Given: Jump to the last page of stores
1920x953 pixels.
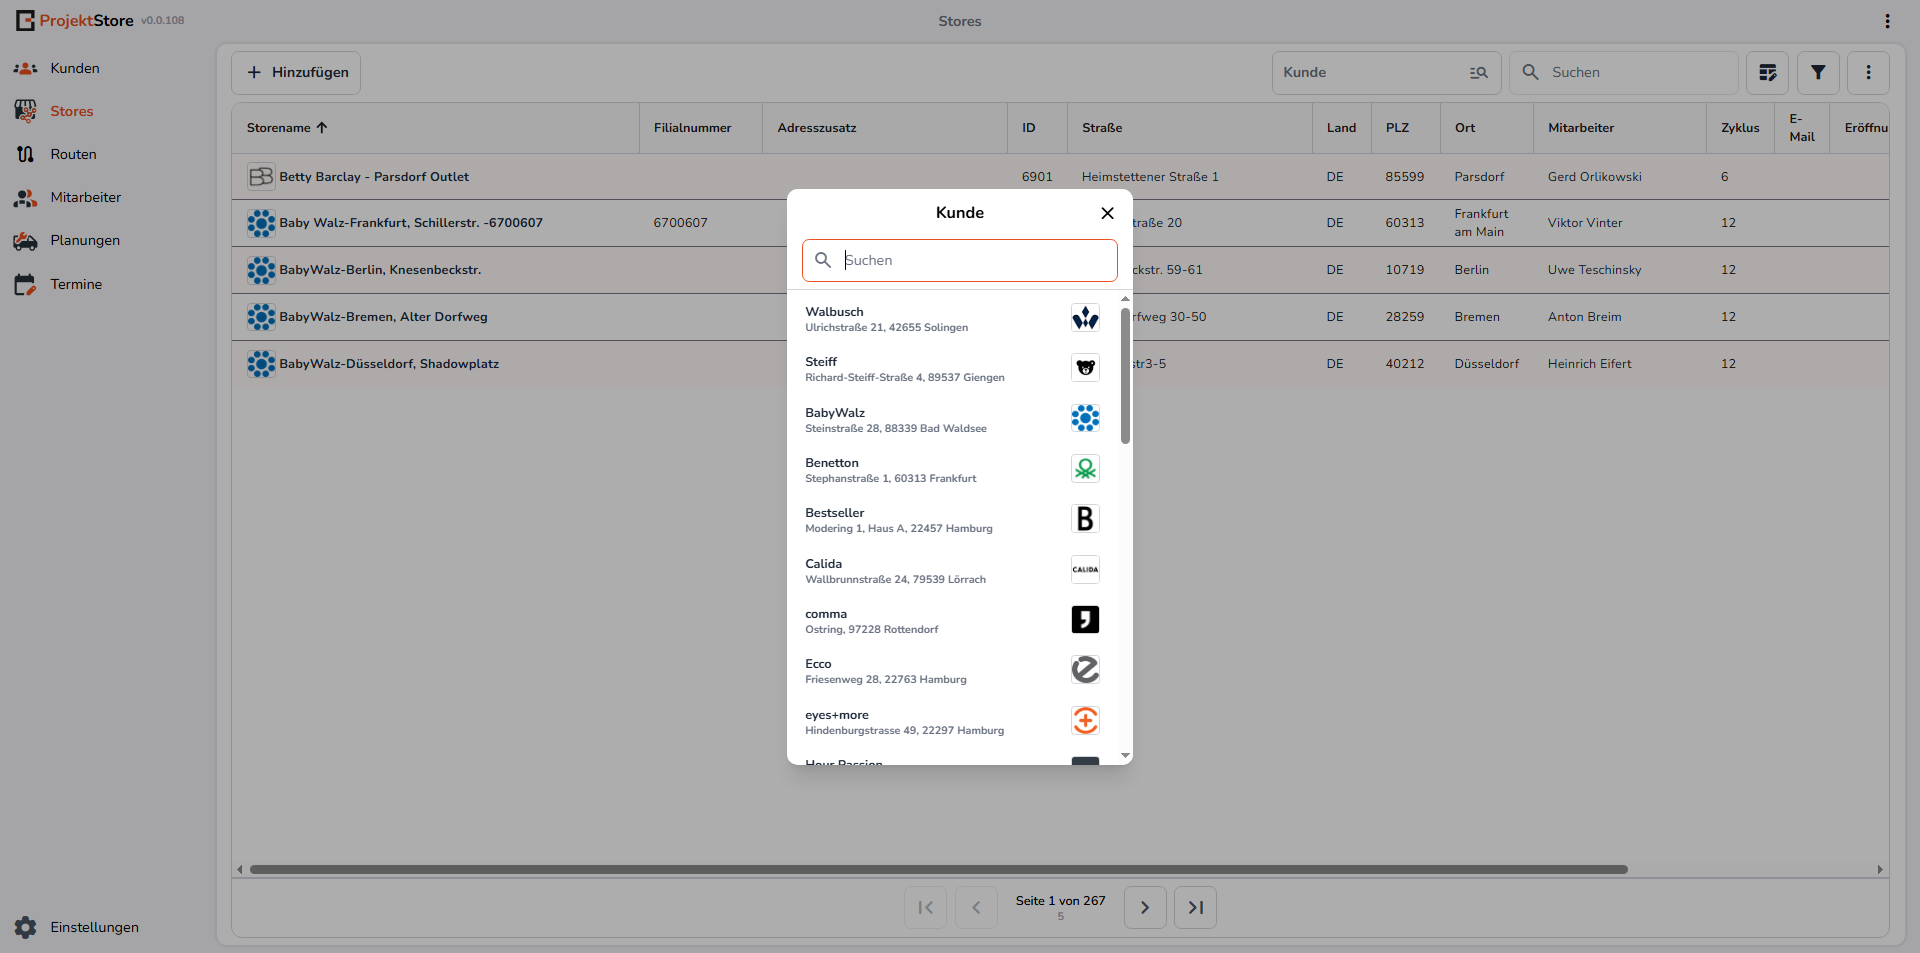Looking at the screenshot, I should click(x=1195, y=908).
